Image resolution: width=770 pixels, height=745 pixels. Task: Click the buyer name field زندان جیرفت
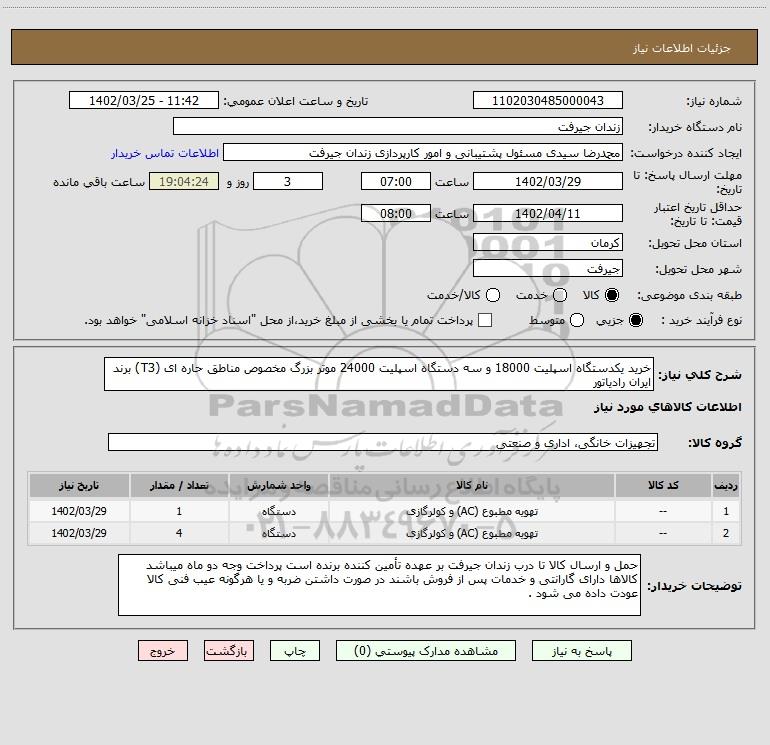pos(398,127)
